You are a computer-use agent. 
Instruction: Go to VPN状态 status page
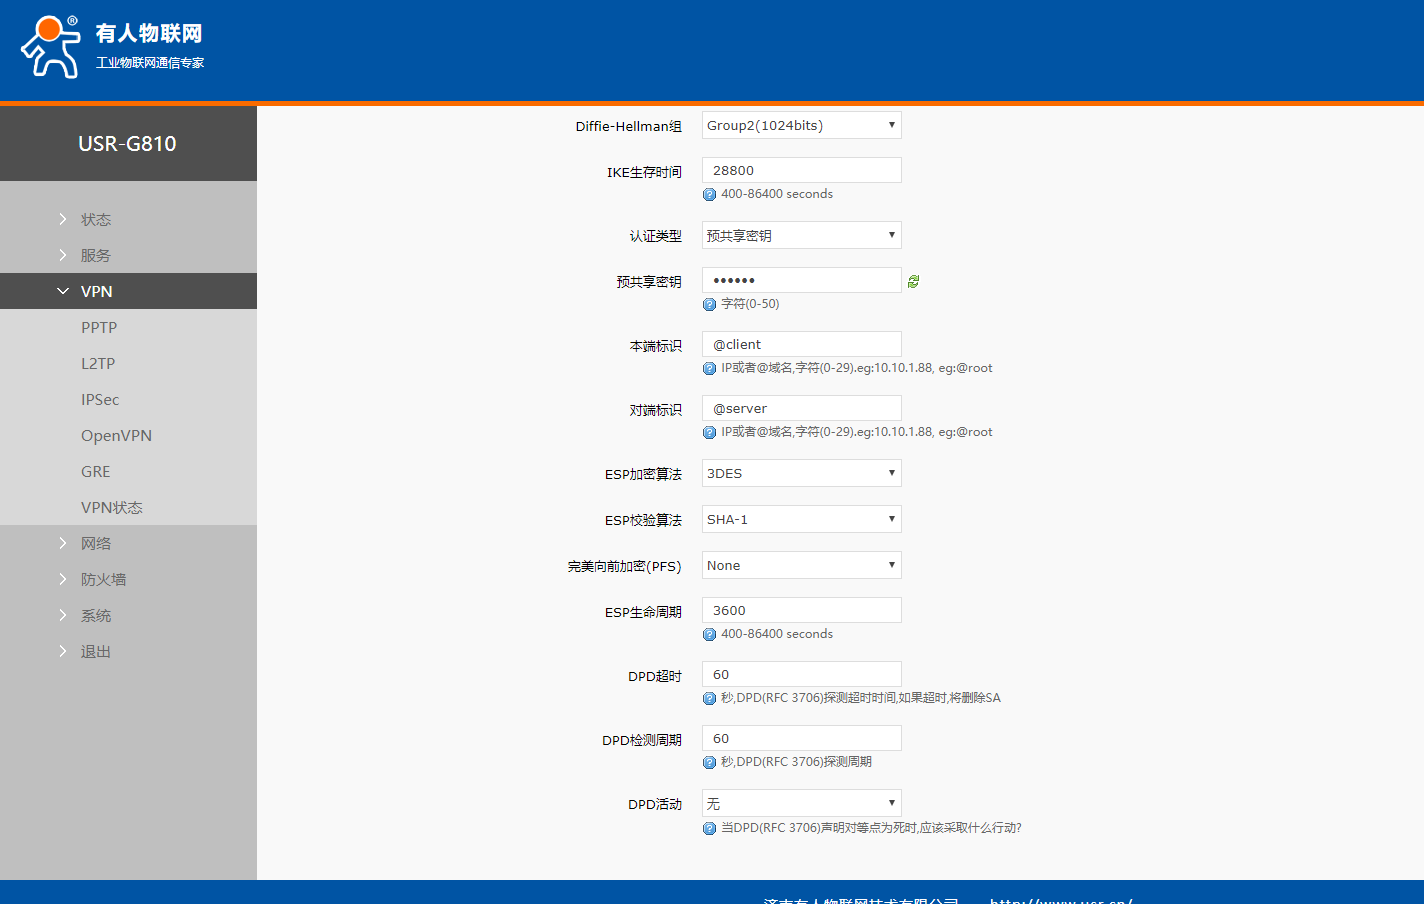112,507
